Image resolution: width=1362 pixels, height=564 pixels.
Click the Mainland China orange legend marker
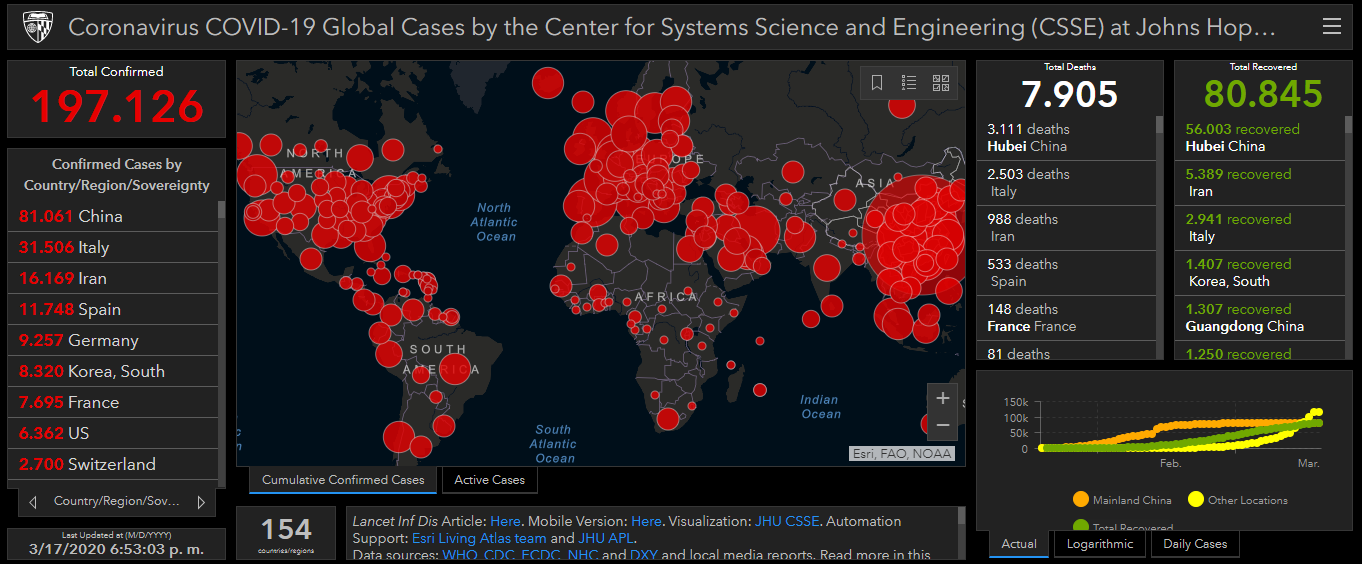click(x=1080, y=500)
